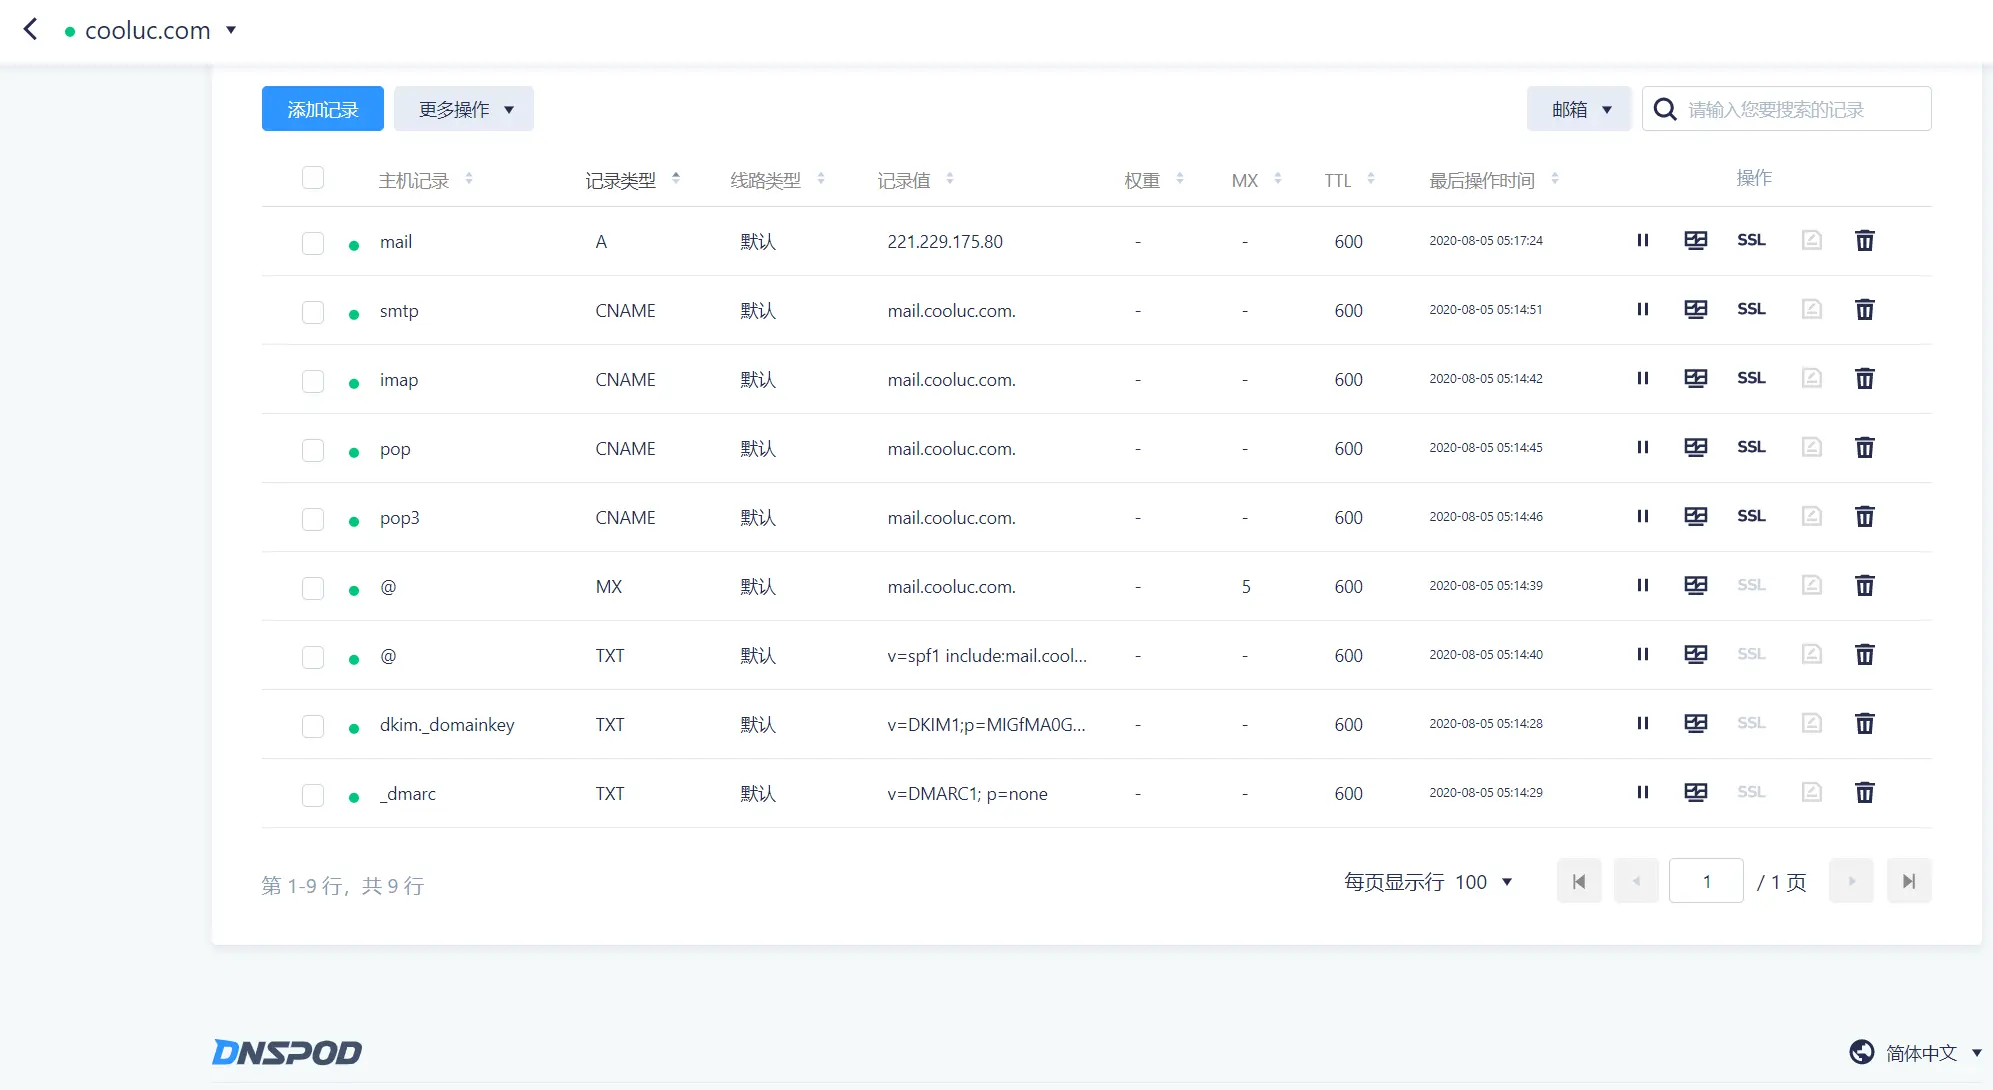Viewport: 1993px width, 1090px height.
Task: Click the dkim._domainkey host name
Action: coord(447,725)
